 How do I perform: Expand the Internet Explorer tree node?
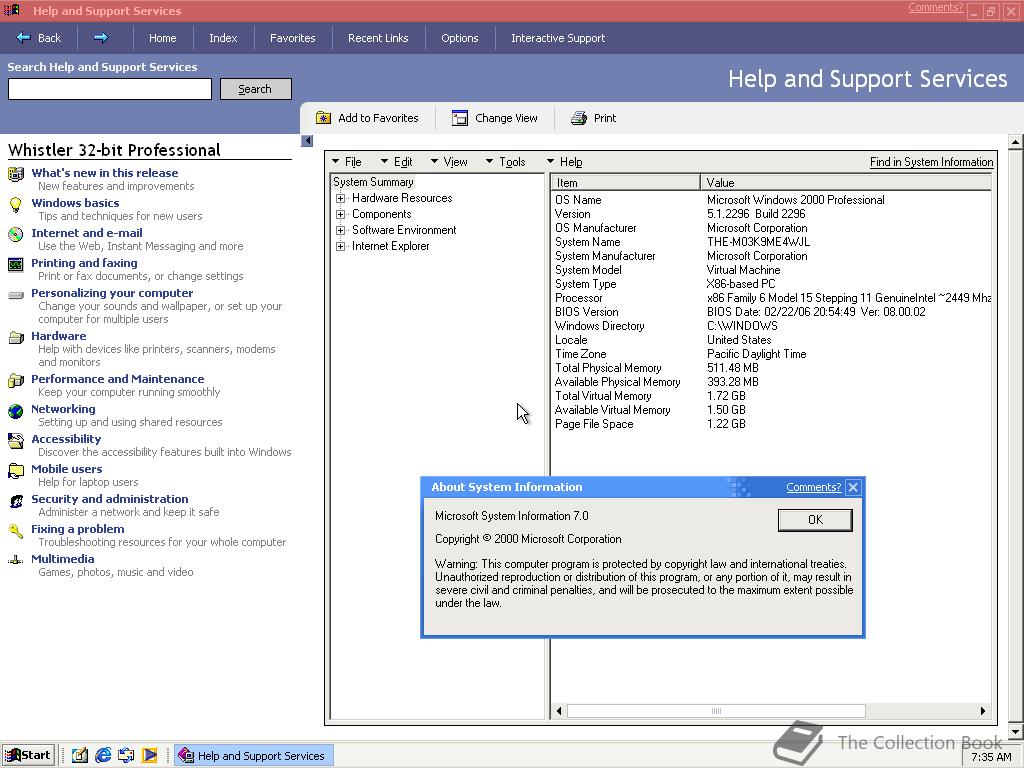pos(340,246)
